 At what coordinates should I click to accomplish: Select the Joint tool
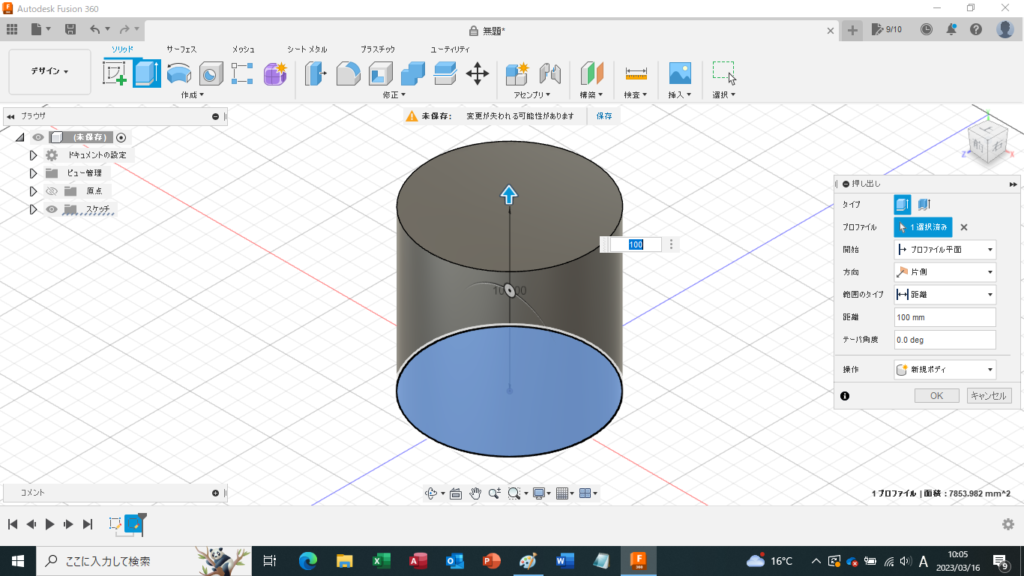pos(550,73)
